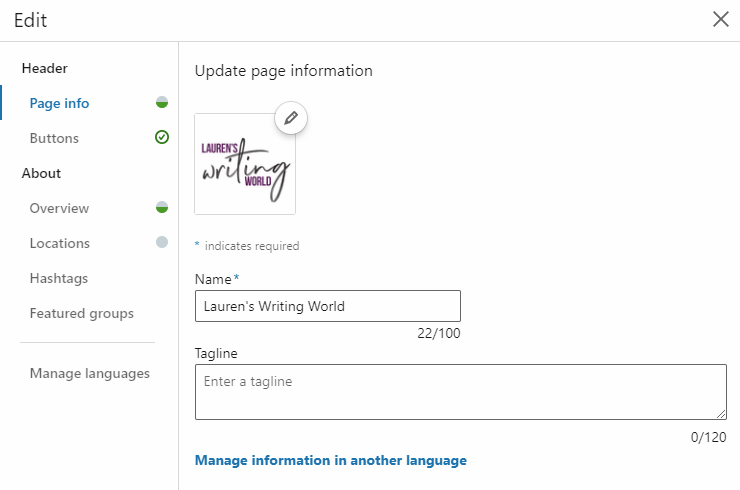The image size is (740, 490).
Task: Click into the Name input field
Action: click(328, 306)
